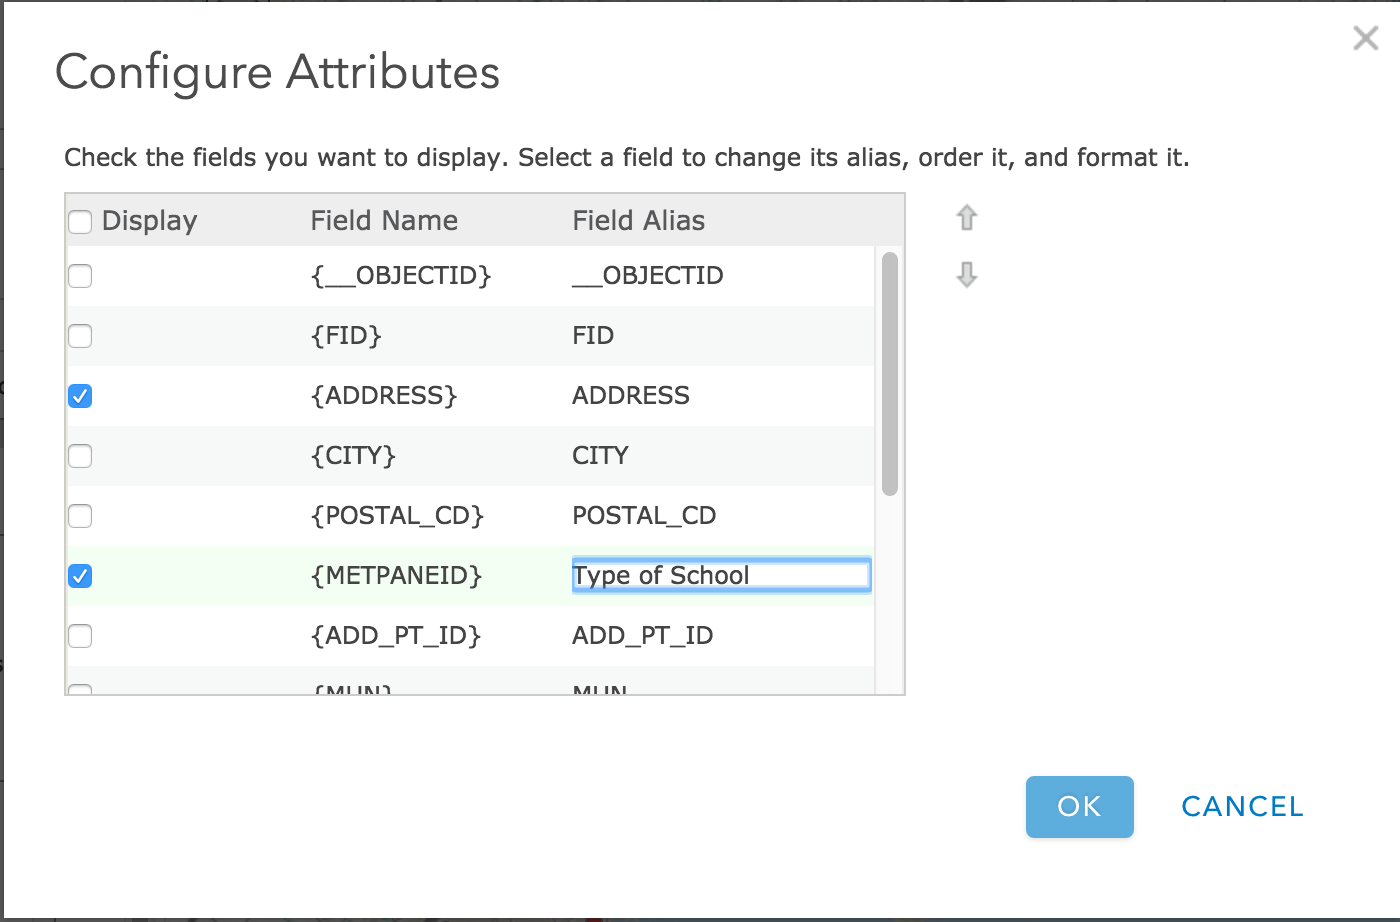Enable the FID field checkbox

(x=80, y=336)
